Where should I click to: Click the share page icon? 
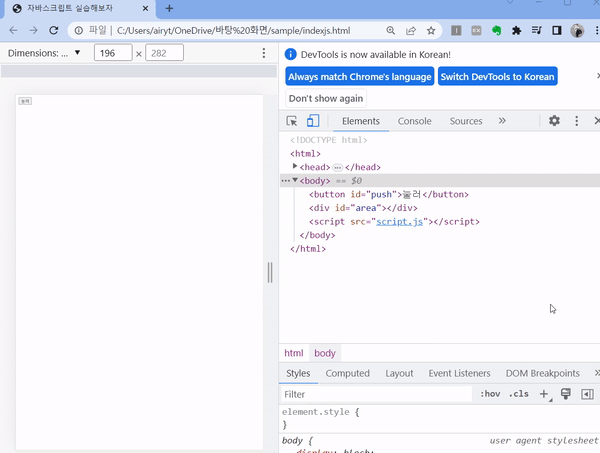[411, 31]
